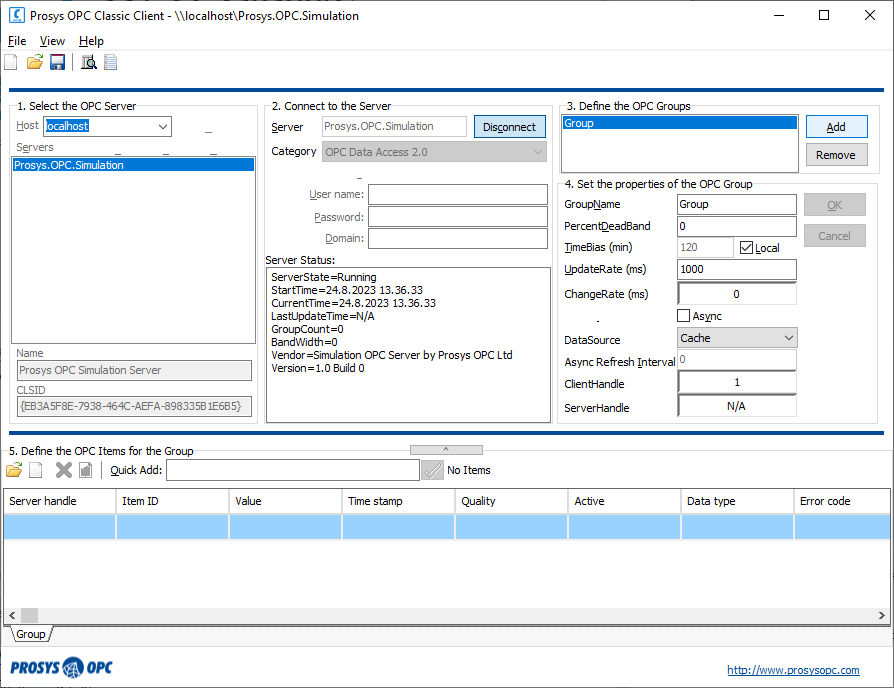Screen dimensions: 894x688
Task: Click the new item page icon near Quick Add
Action: pos(36,470)
